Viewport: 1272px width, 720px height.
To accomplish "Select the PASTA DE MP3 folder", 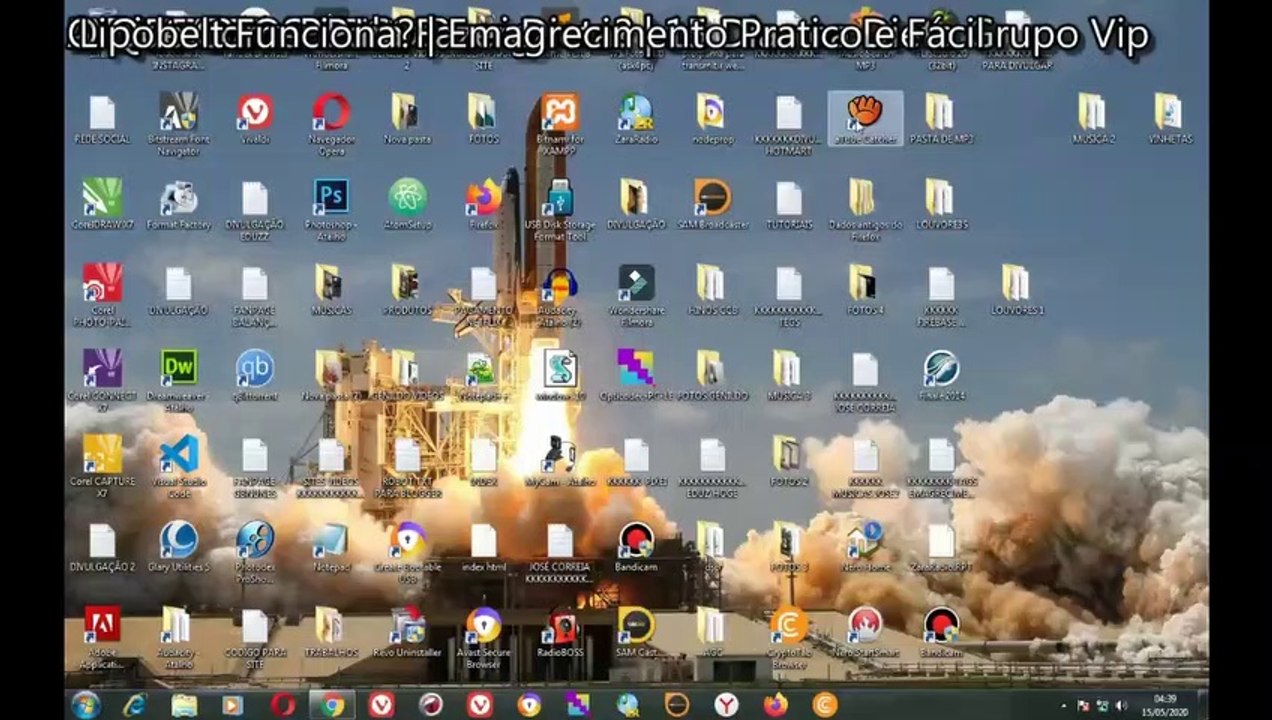I will (x=941, y=119).
